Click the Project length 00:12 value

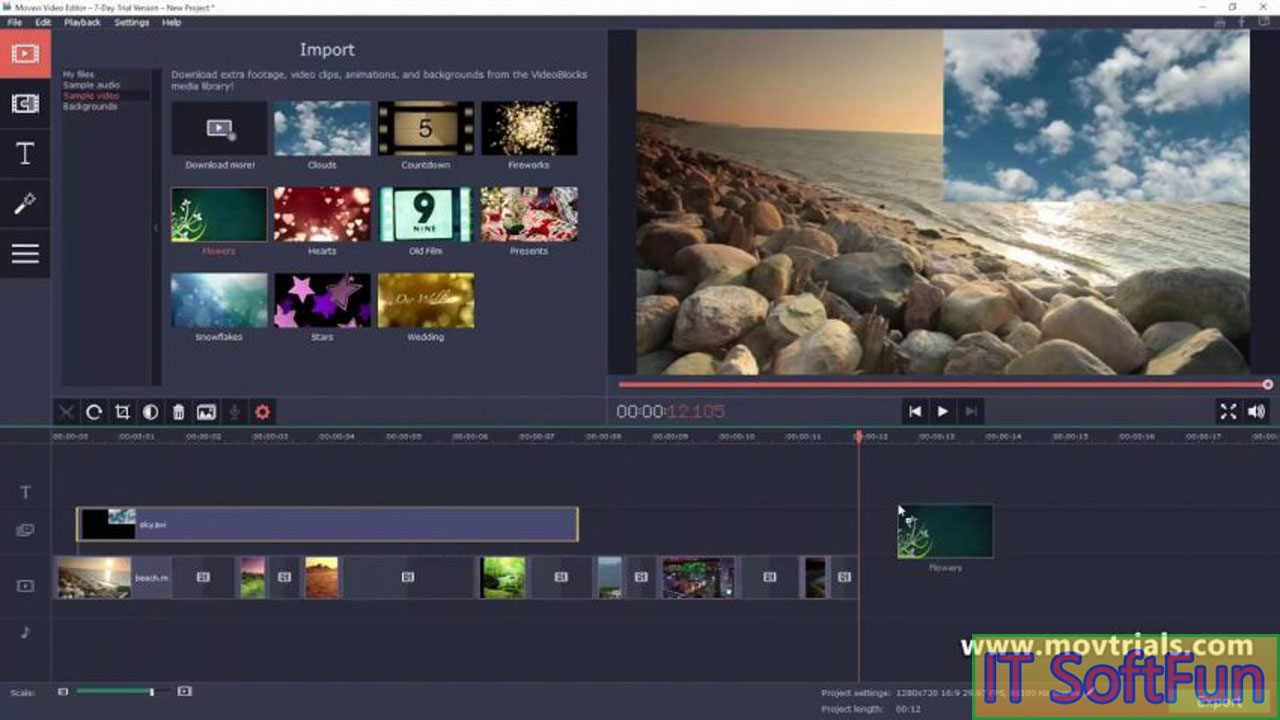point(908,709)
